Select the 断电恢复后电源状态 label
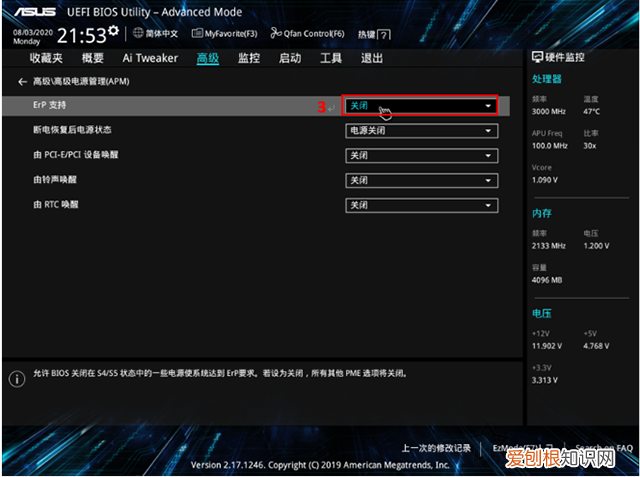The image size is (640, 477). pos(72,130)
